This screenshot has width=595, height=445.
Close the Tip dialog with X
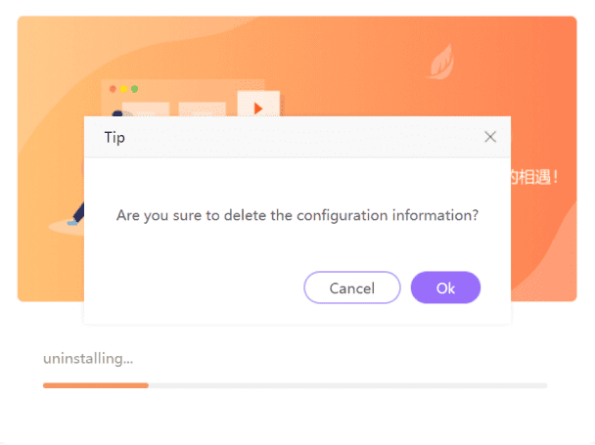tap(490, 137)
